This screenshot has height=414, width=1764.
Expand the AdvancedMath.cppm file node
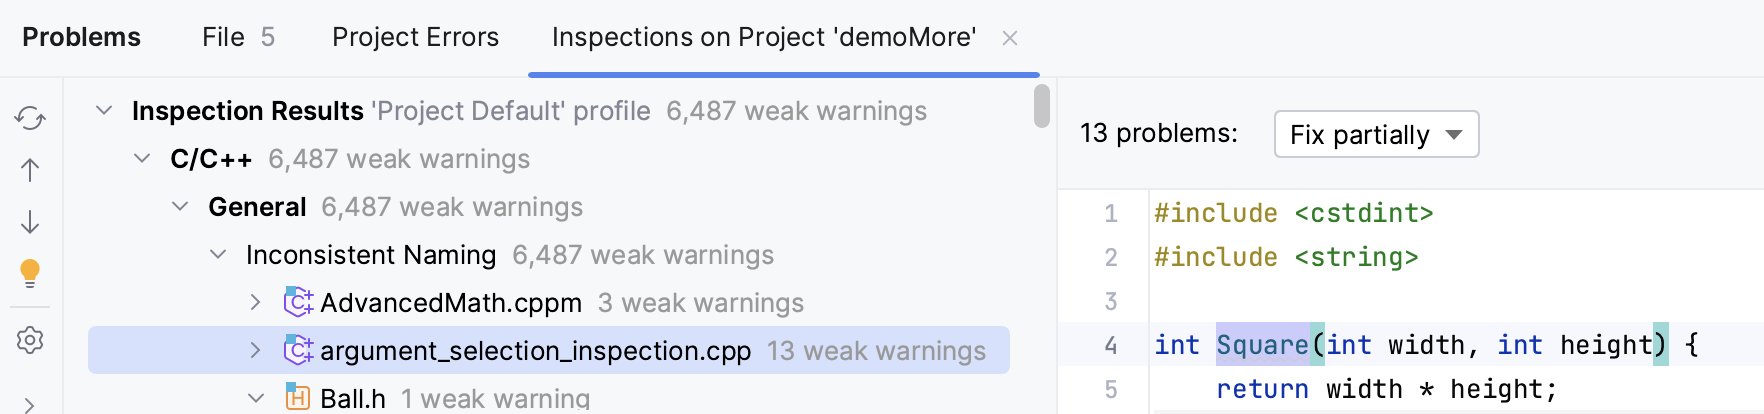pyautogui.click(x=256, y=302)
